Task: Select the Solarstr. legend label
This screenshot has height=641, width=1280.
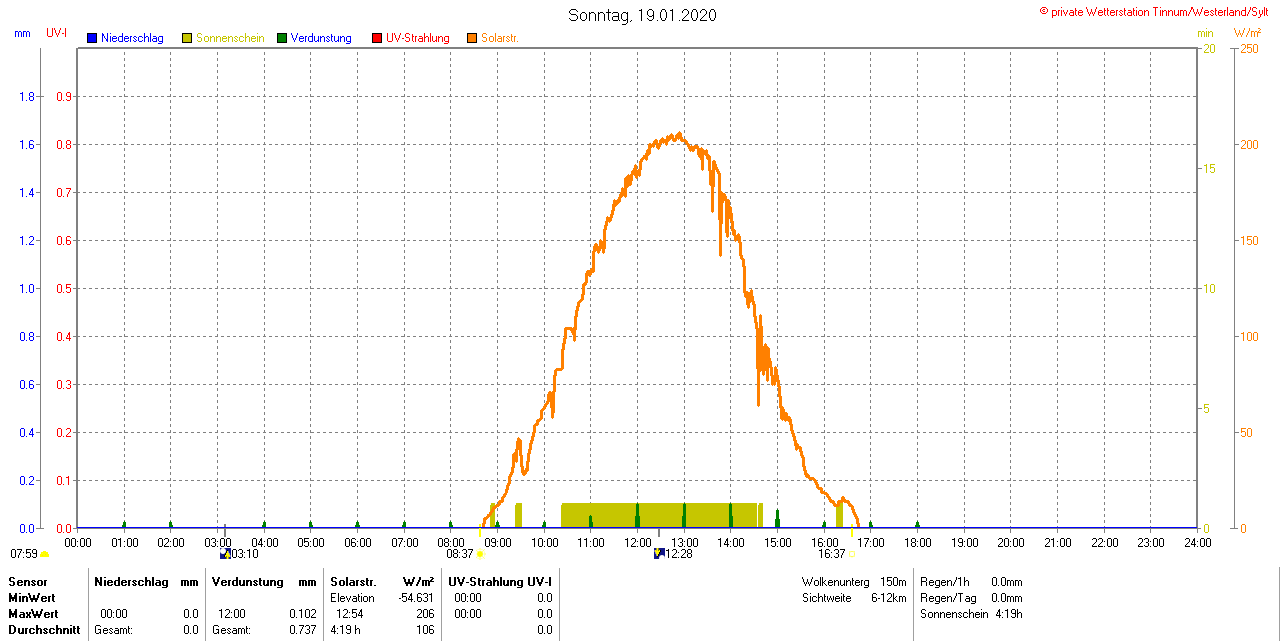Action: point(500,38)
